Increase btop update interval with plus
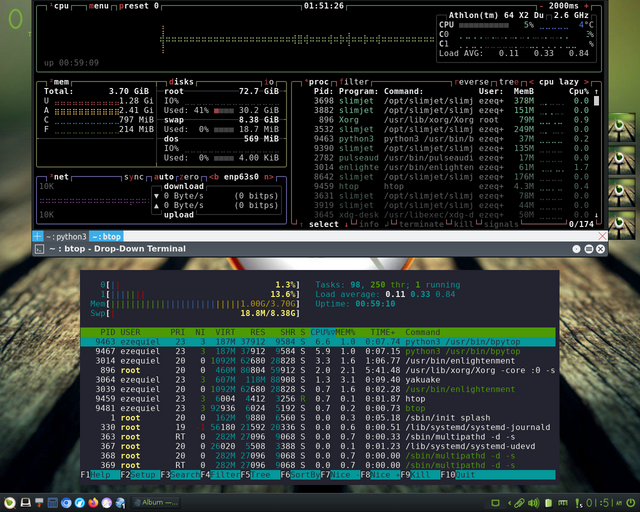640x512 pixels. 587,6
